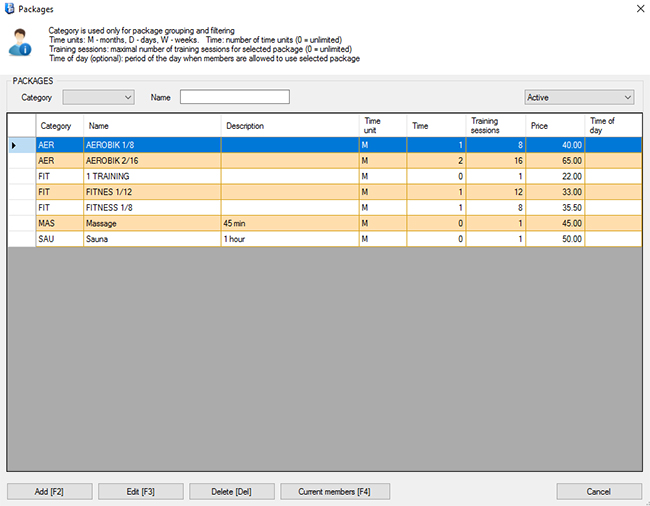Open the Category filter dropdown
The image size is (650, 506).
point(98,97)
